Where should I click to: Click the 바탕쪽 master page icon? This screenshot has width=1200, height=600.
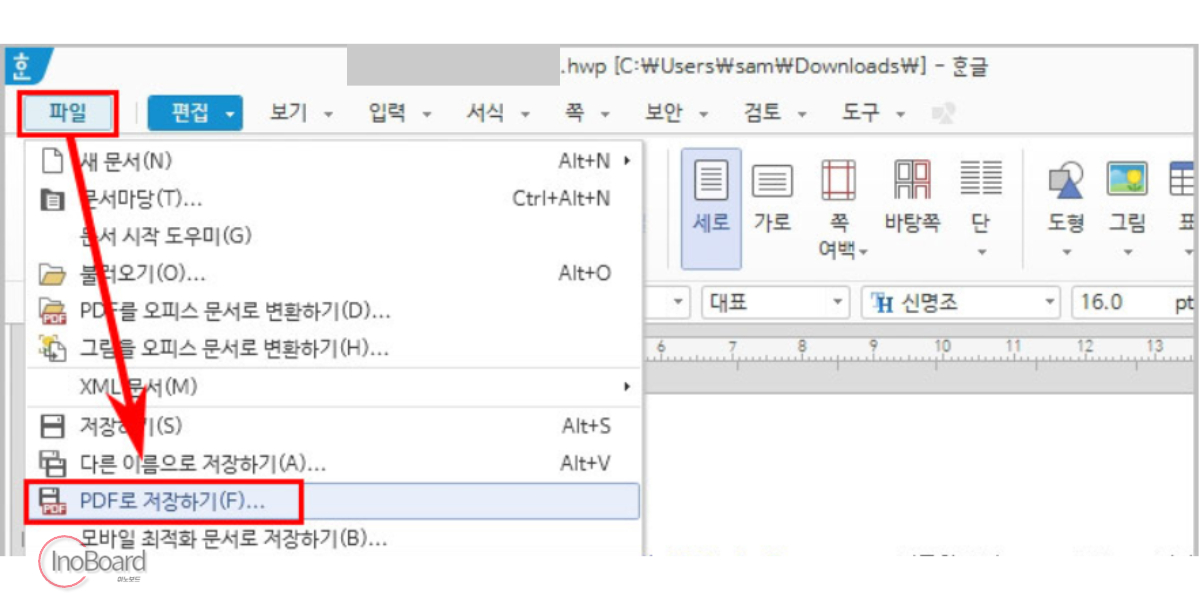tap(912, 181)
